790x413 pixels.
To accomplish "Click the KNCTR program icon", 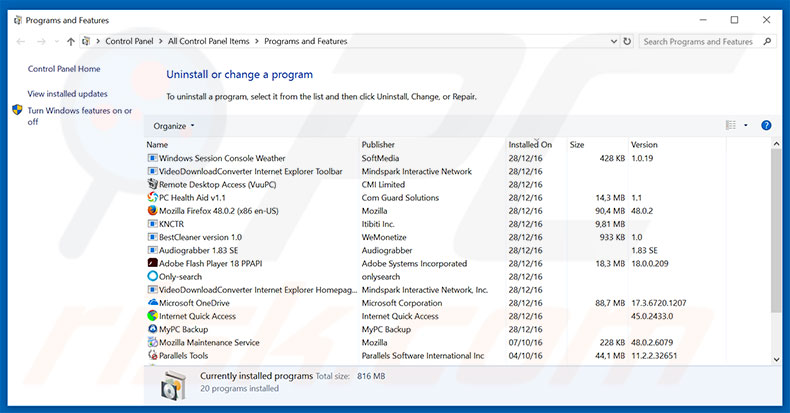I will point(152,224).
